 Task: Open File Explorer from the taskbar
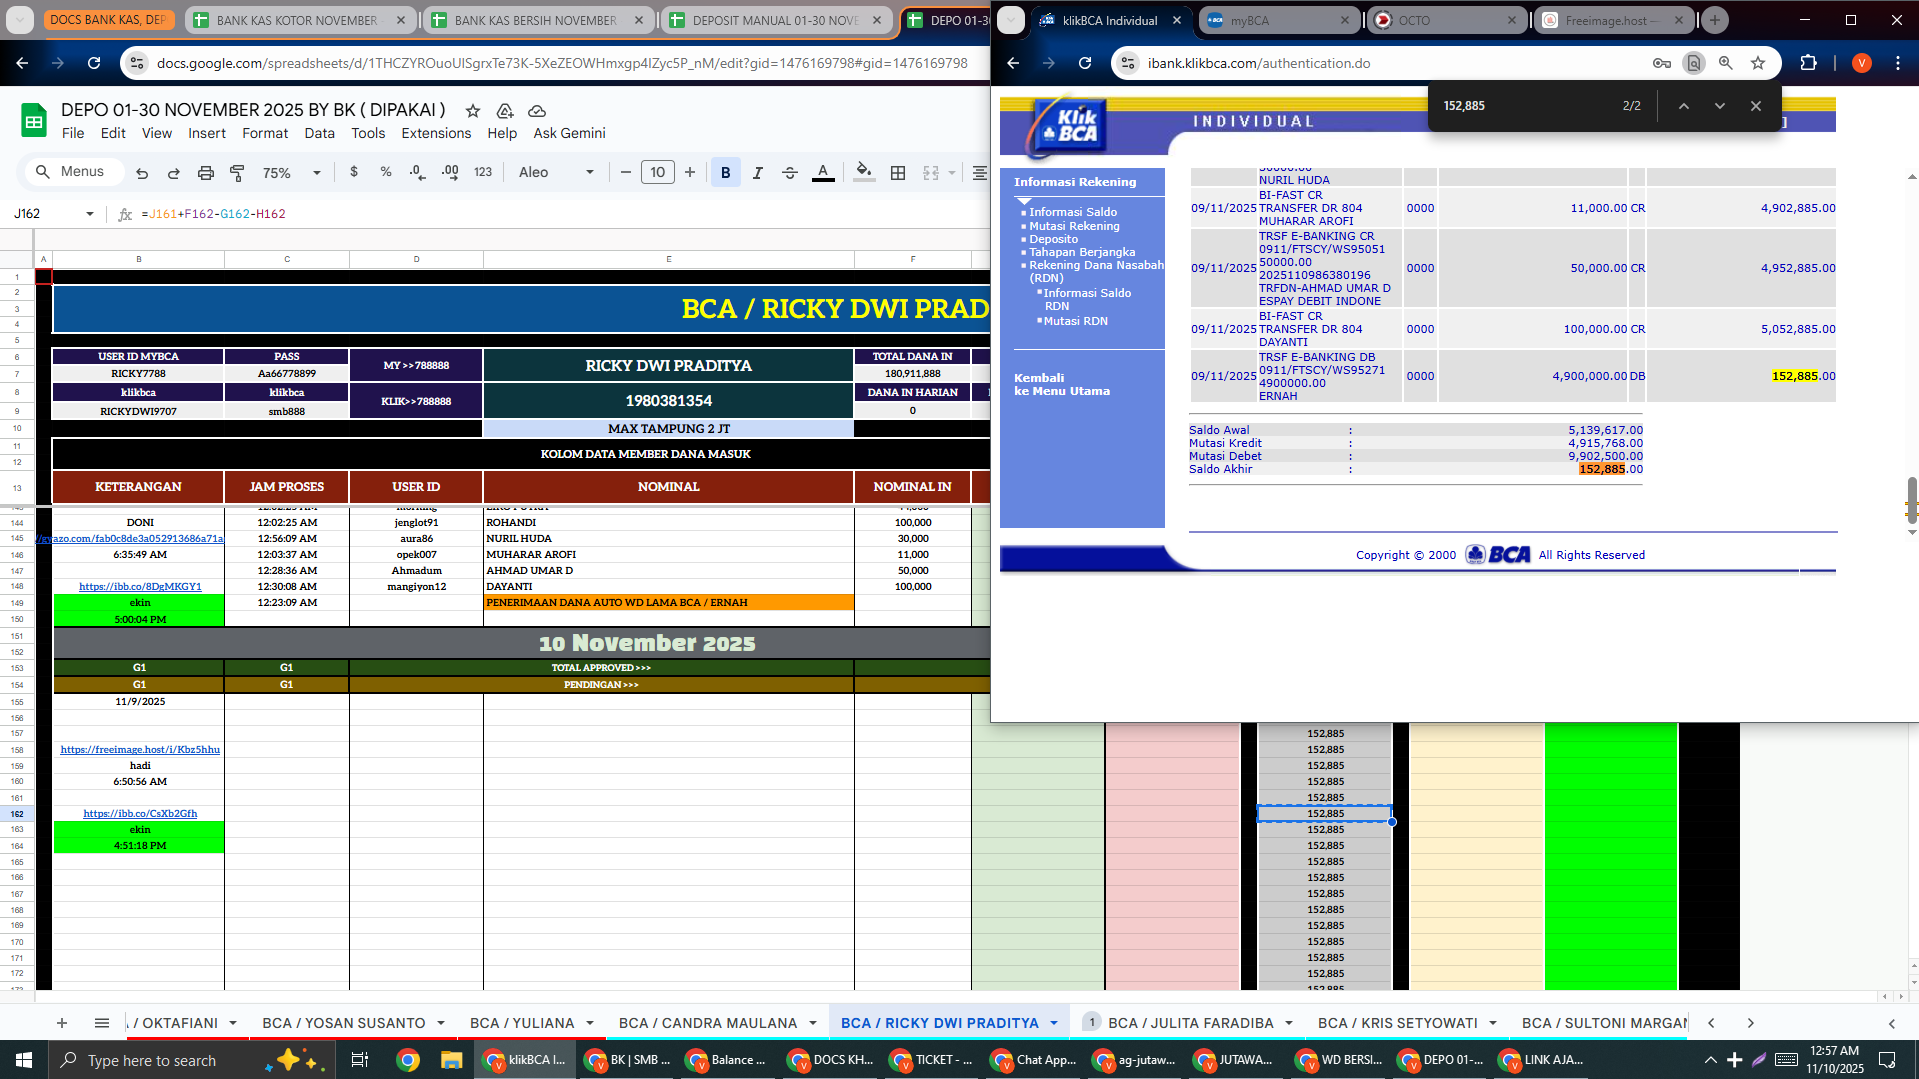tap(452, 1060)
